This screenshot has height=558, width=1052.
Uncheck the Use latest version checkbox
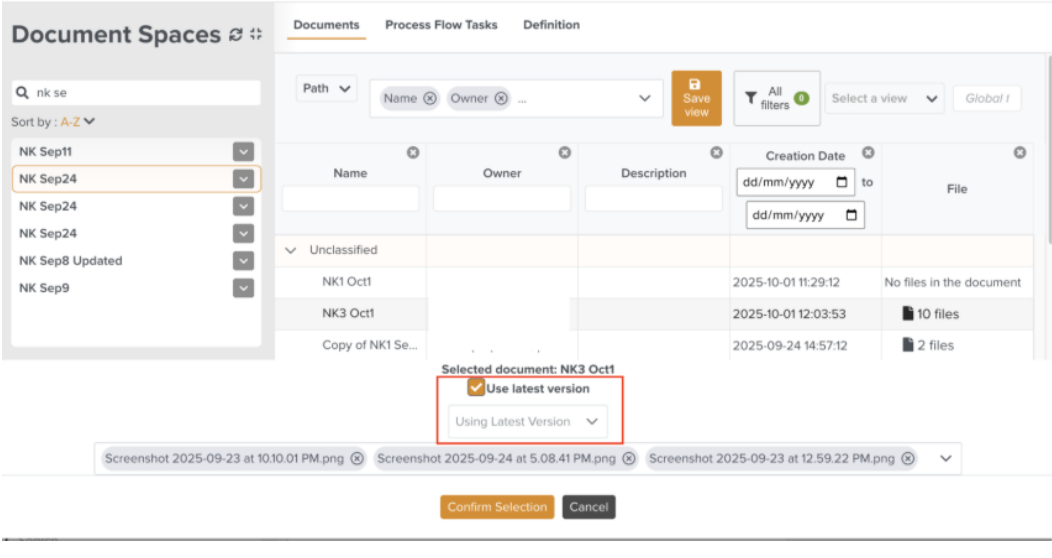(476, 388)
